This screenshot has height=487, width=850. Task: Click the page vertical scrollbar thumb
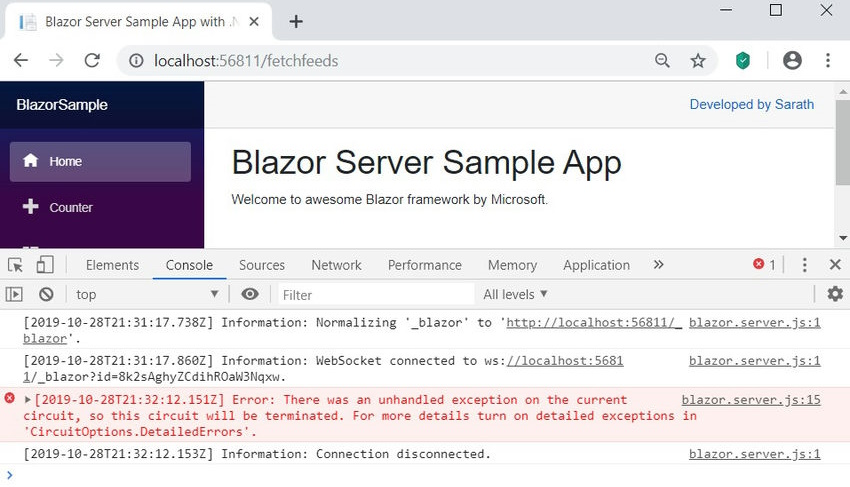(x=842, y=142)
